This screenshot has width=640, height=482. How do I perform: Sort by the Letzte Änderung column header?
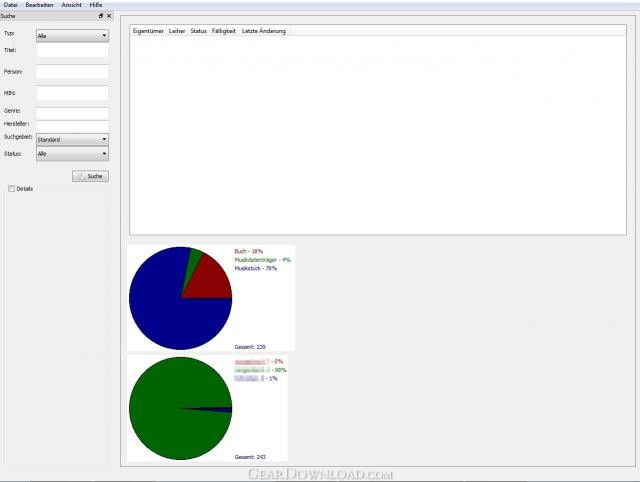pyautogui.click(x=264, y=31)
